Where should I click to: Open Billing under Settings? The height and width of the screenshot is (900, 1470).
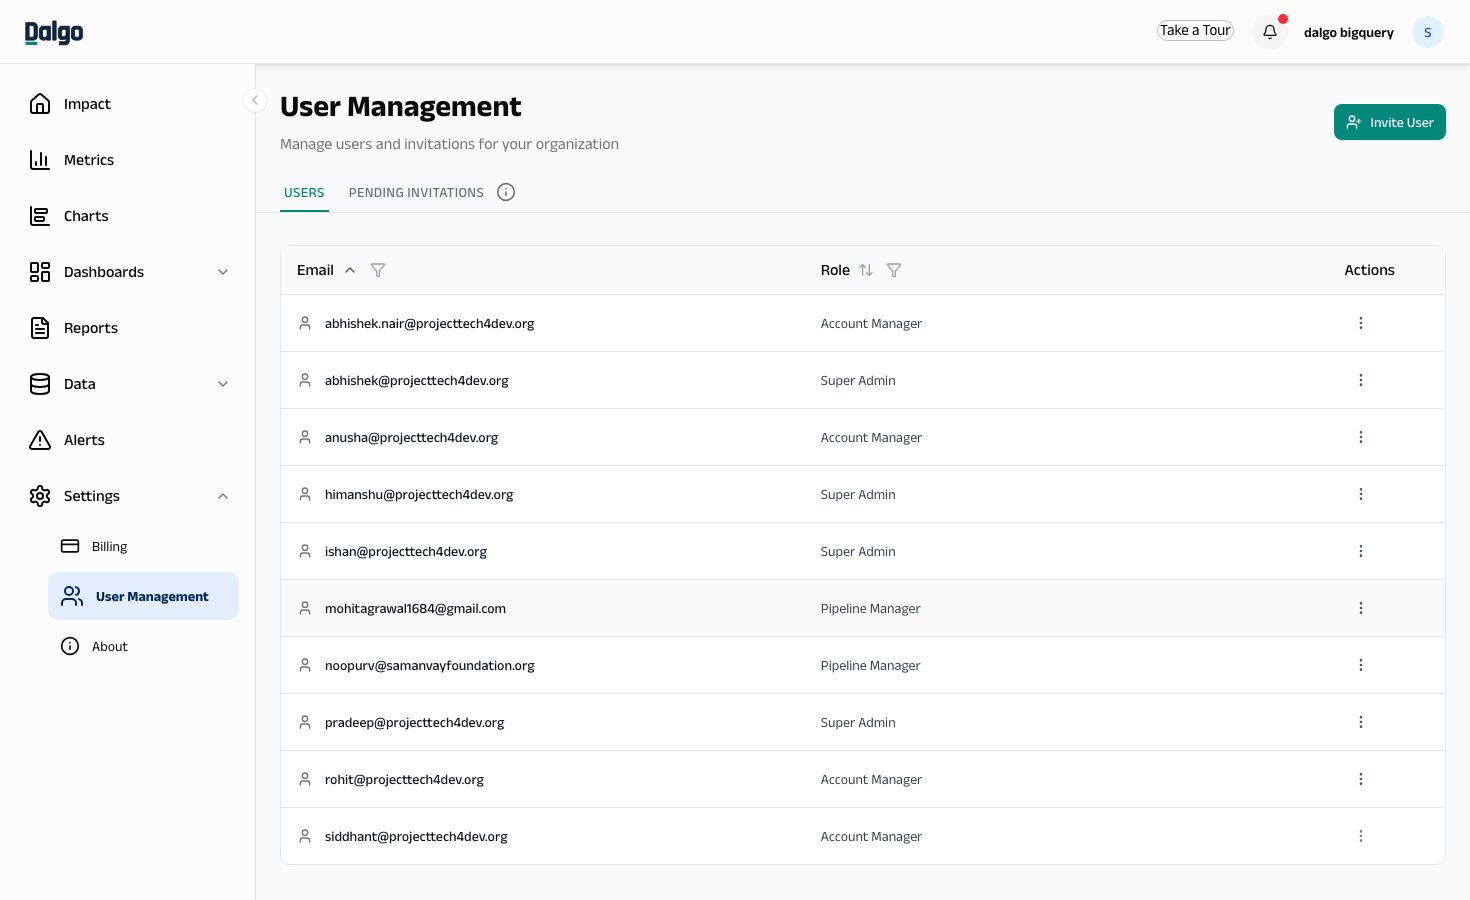[x=143, y=546]
